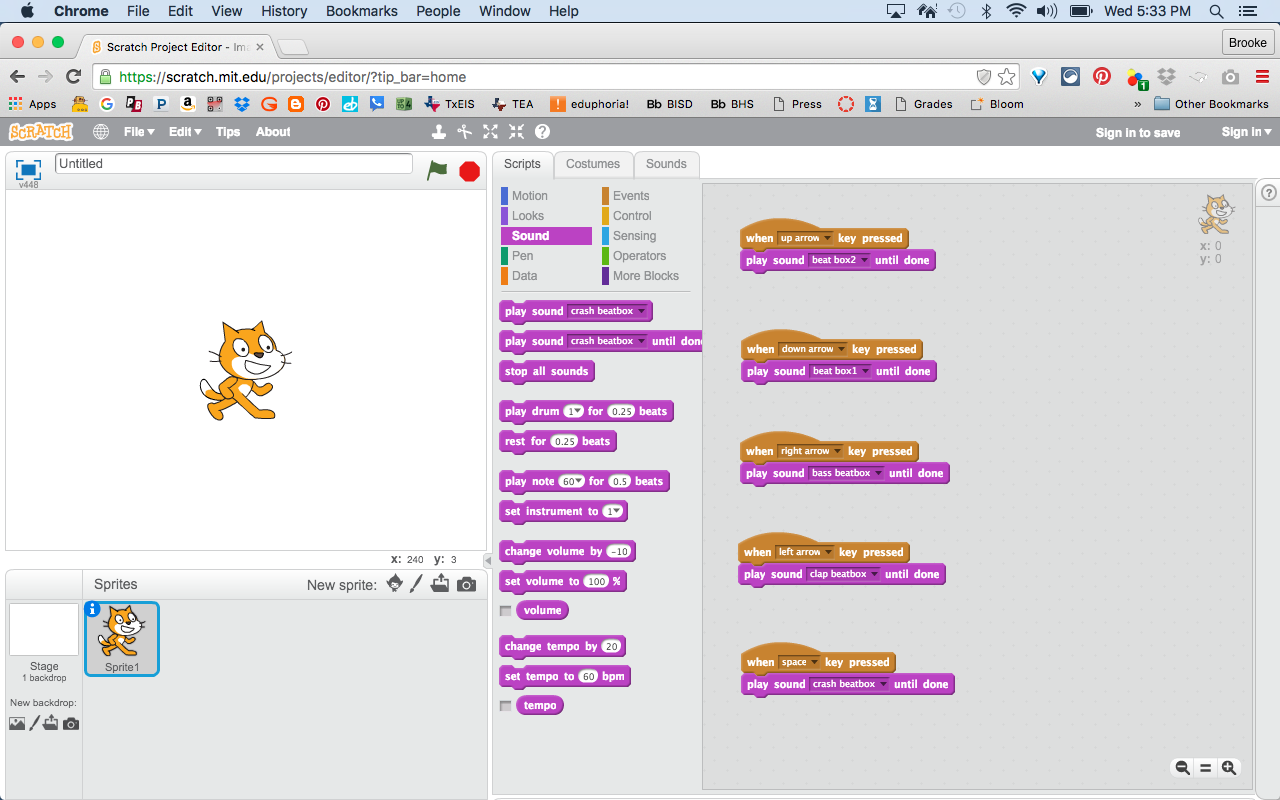Viewport: 1280px width, 800px height.
Task: Reload the Scratch page
Action: [73, 77]
